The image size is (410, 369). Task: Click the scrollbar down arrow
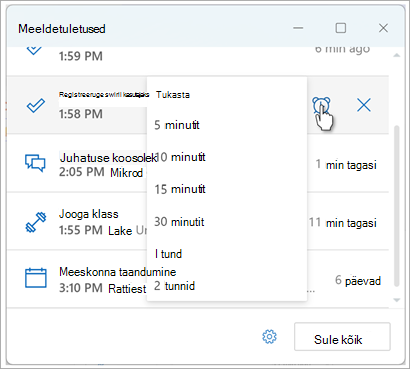pos(397,300)
